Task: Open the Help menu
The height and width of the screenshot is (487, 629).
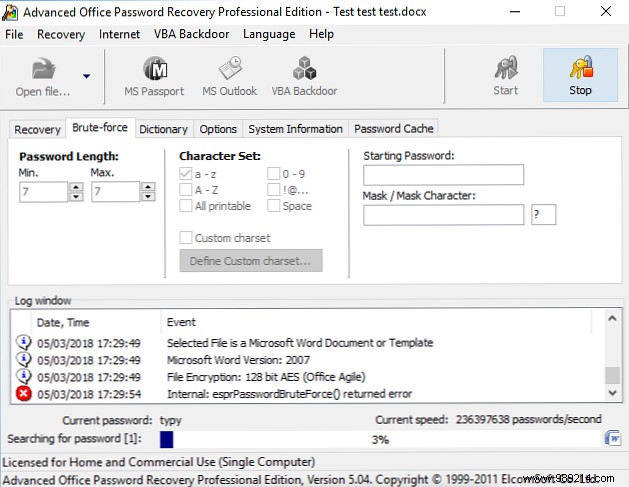Action: click(x=321, y=34)
